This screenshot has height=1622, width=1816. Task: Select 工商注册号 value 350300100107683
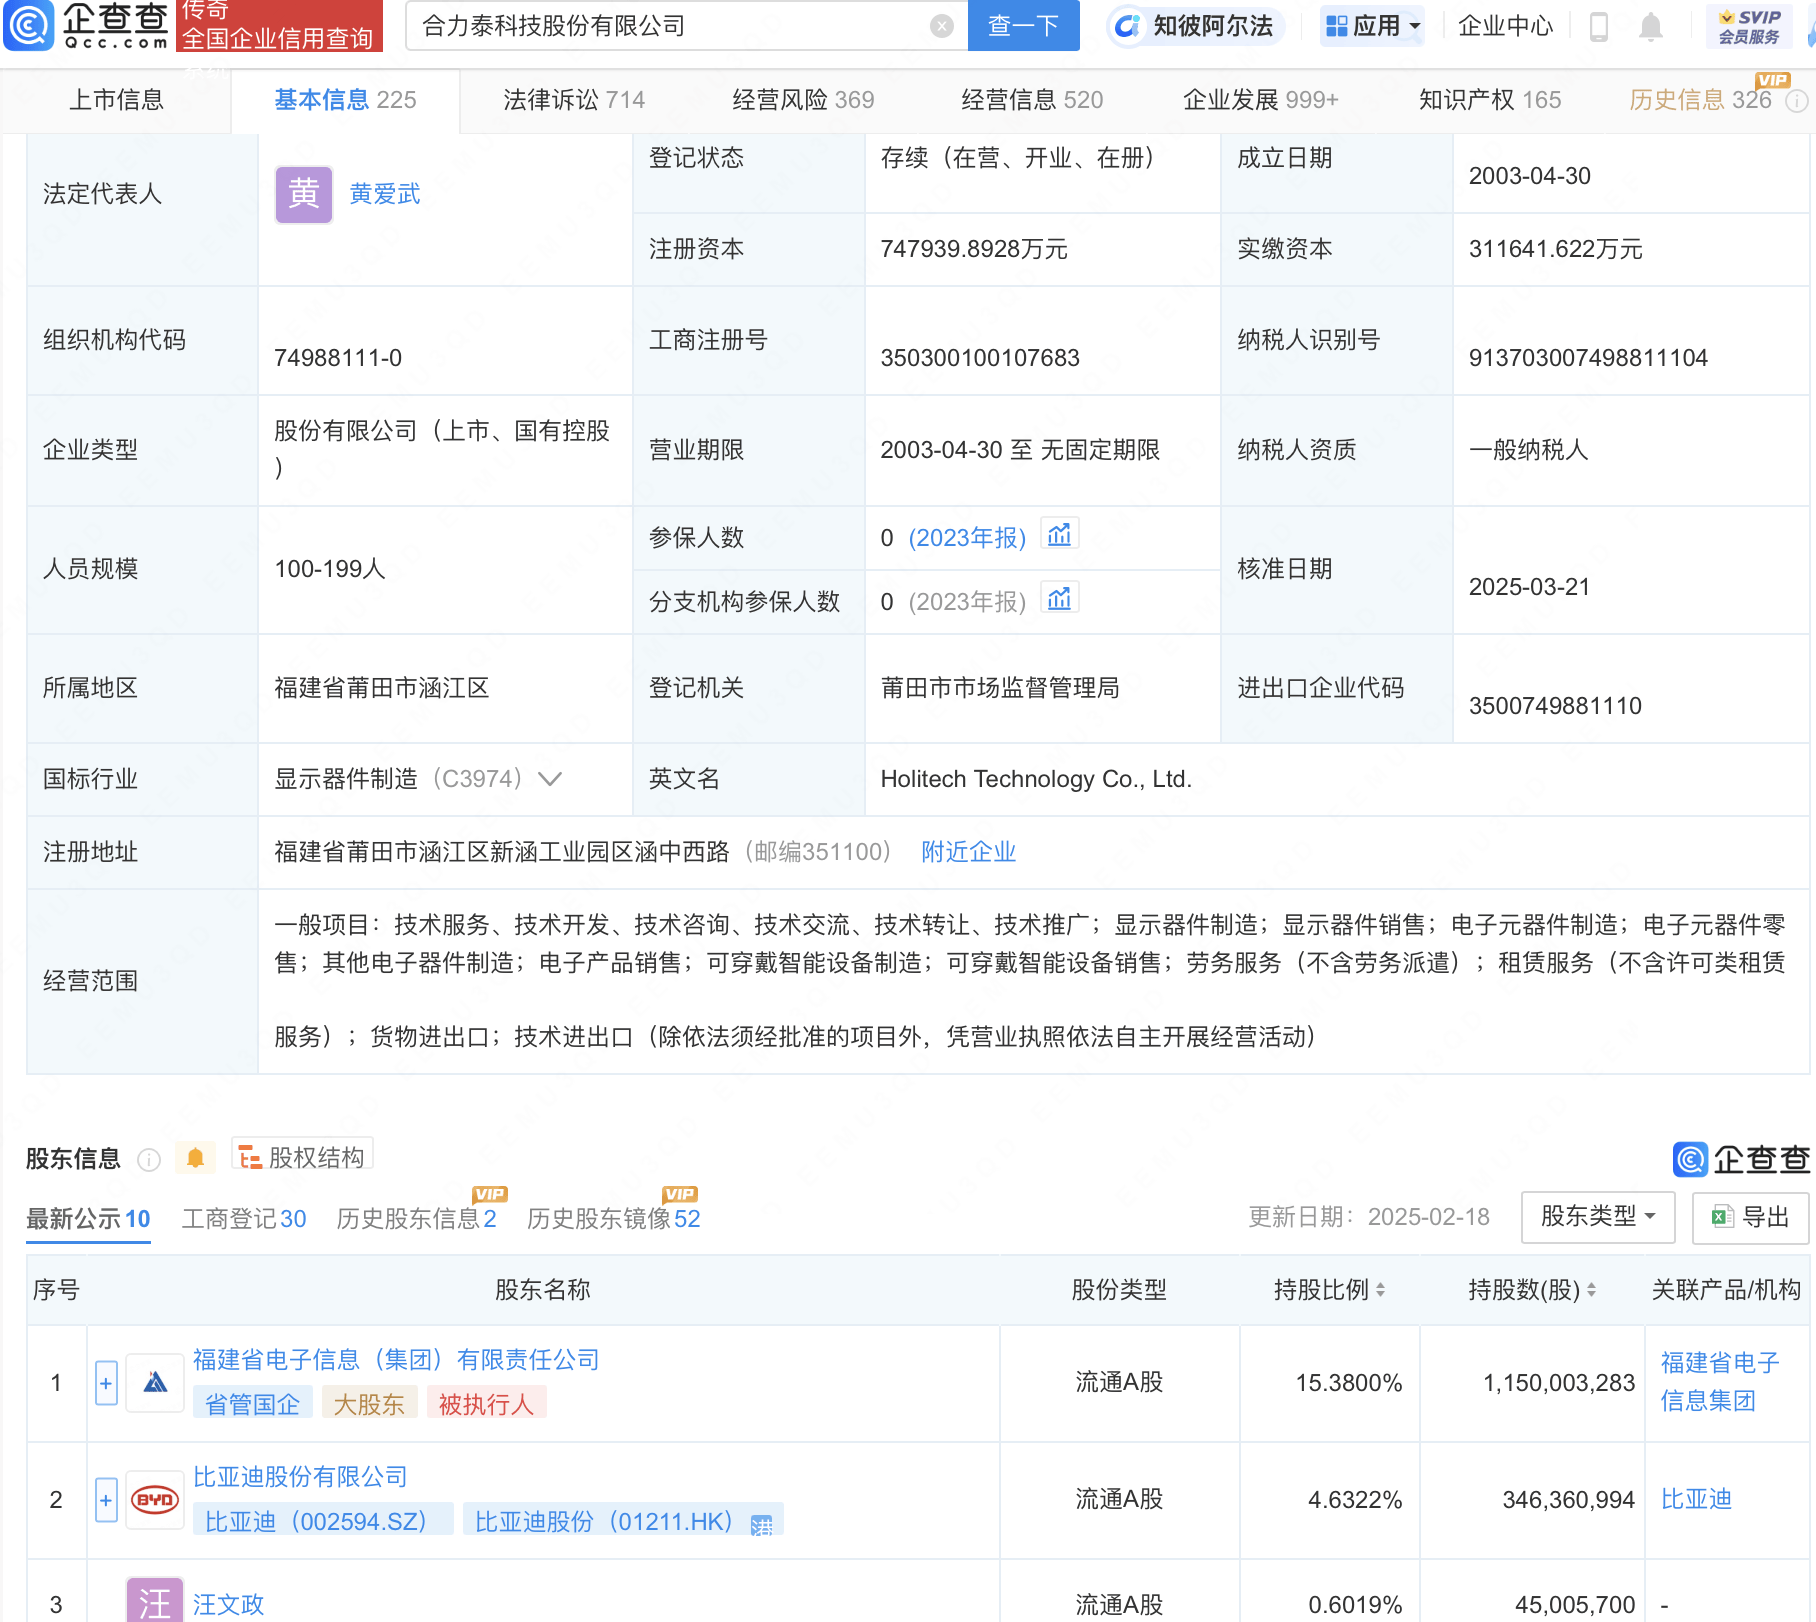pos(980,358)
